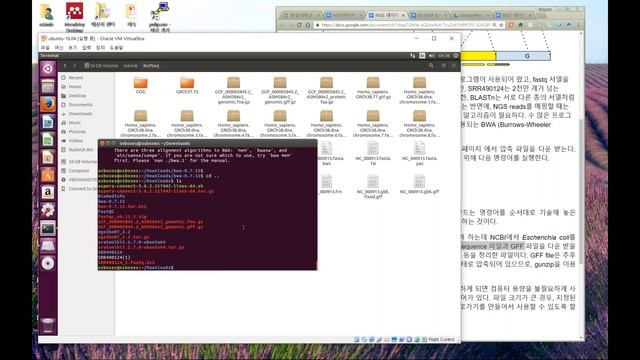Open the GRCh37.75 folder
This screenshot has height=360, width=640.
click(187, 85)
